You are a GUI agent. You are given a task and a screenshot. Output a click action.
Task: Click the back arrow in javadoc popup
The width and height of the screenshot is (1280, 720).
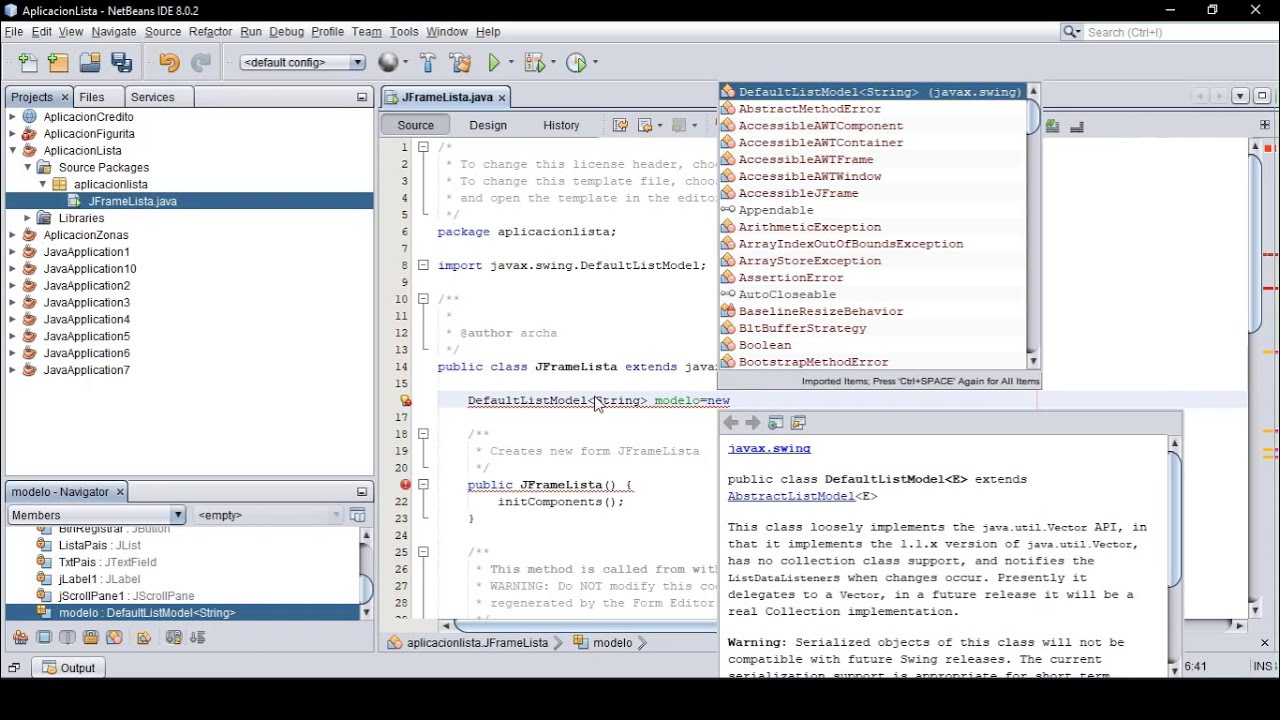[x=731, y=423]
